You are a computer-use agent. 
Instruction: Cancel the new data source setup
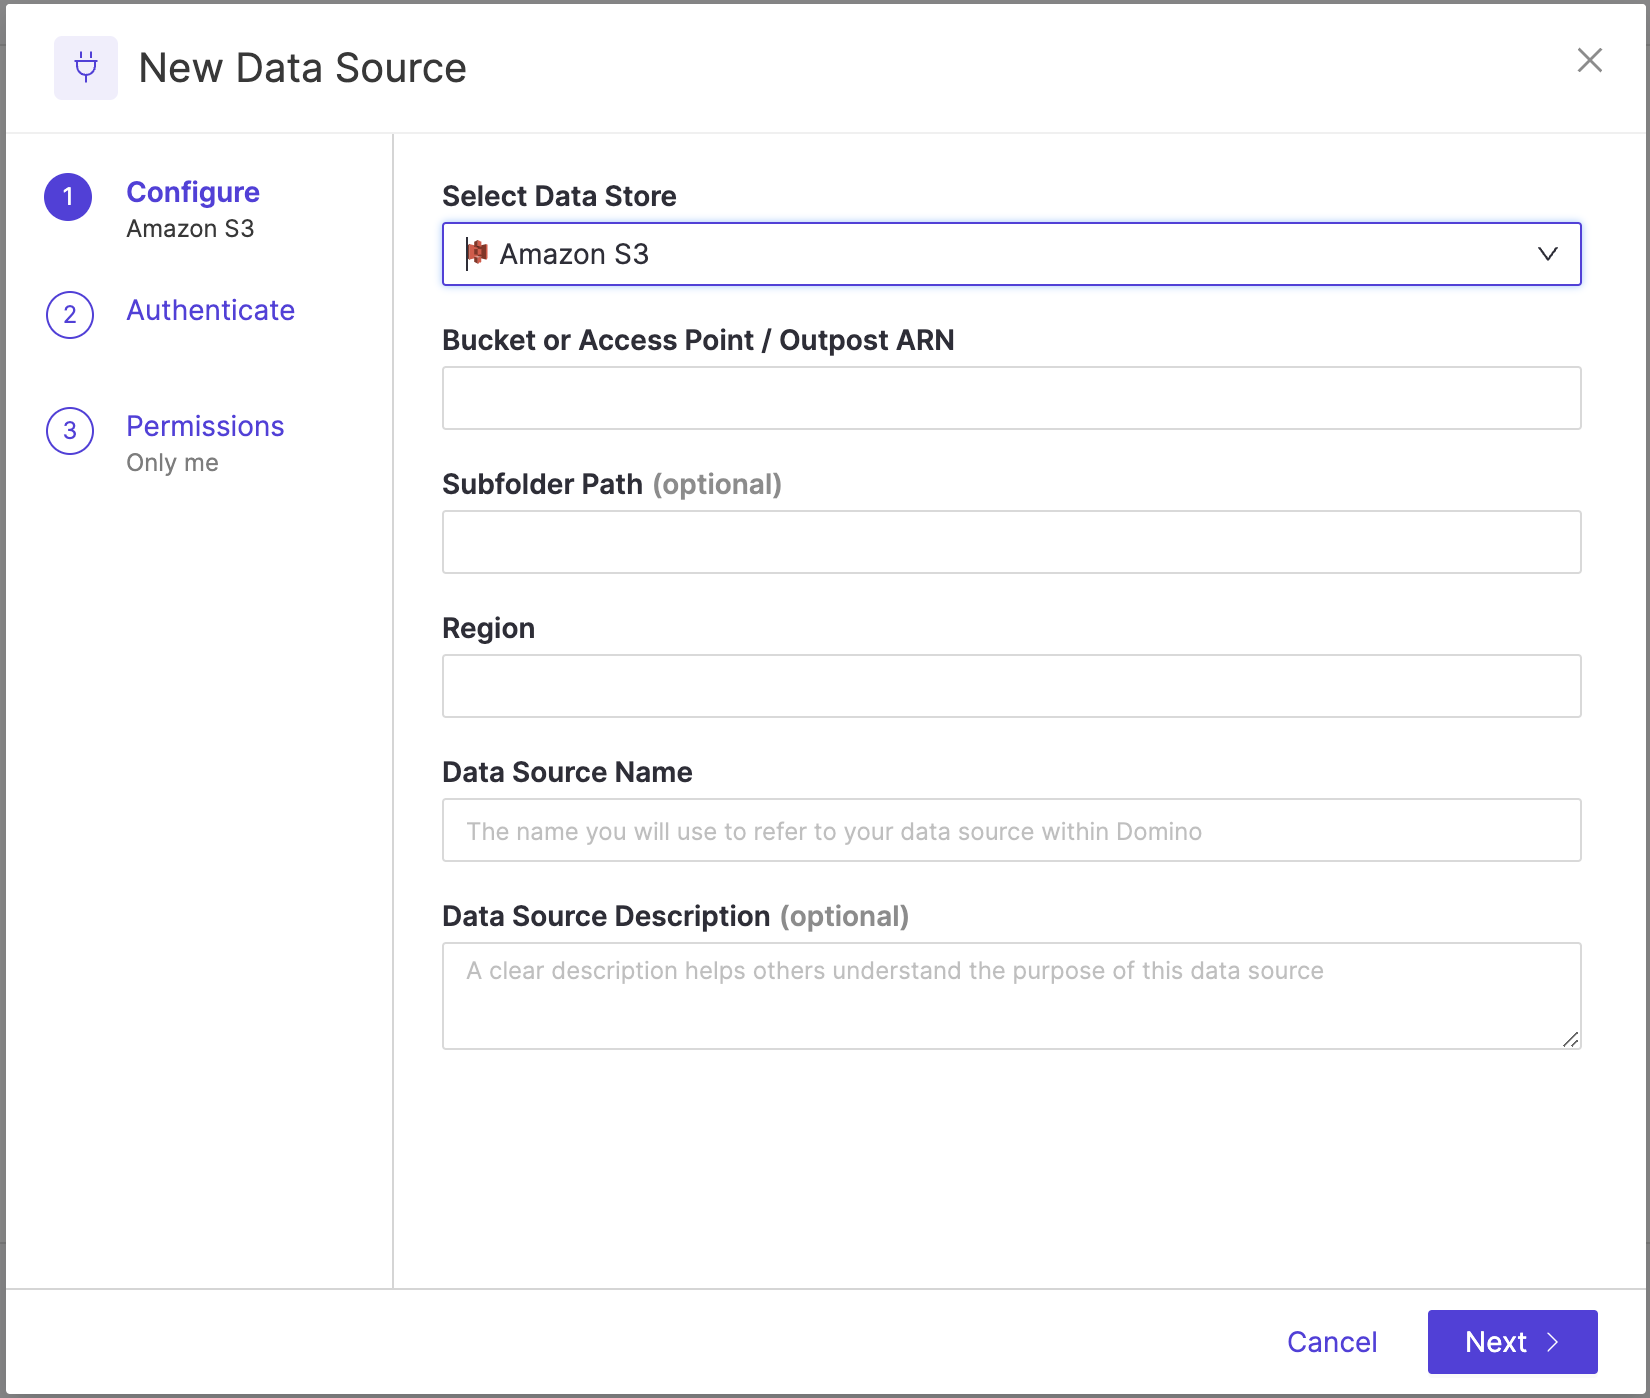1332,1342
